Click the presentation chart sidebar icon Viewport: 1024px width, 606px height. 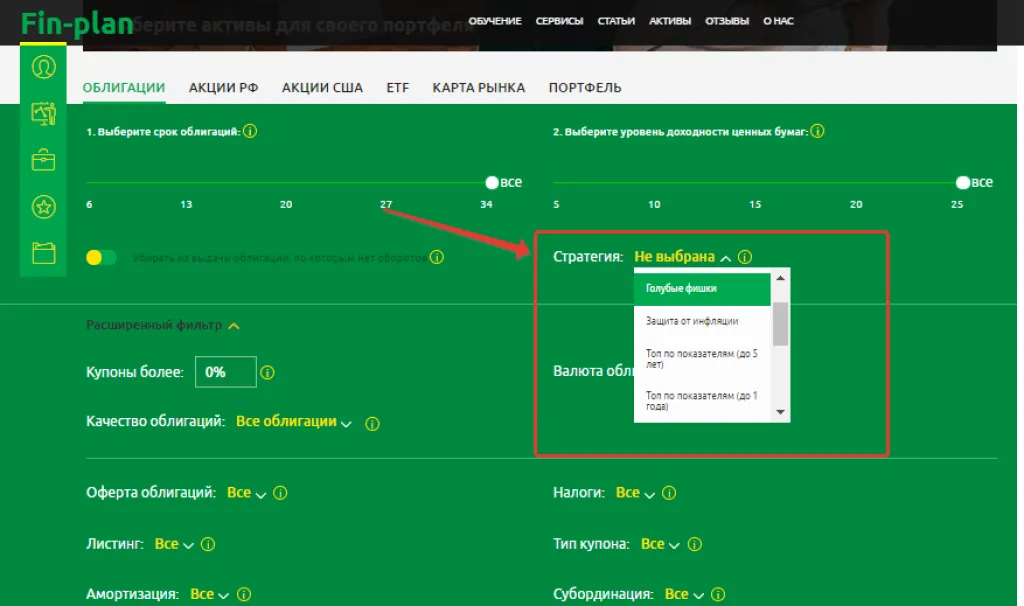43,114
